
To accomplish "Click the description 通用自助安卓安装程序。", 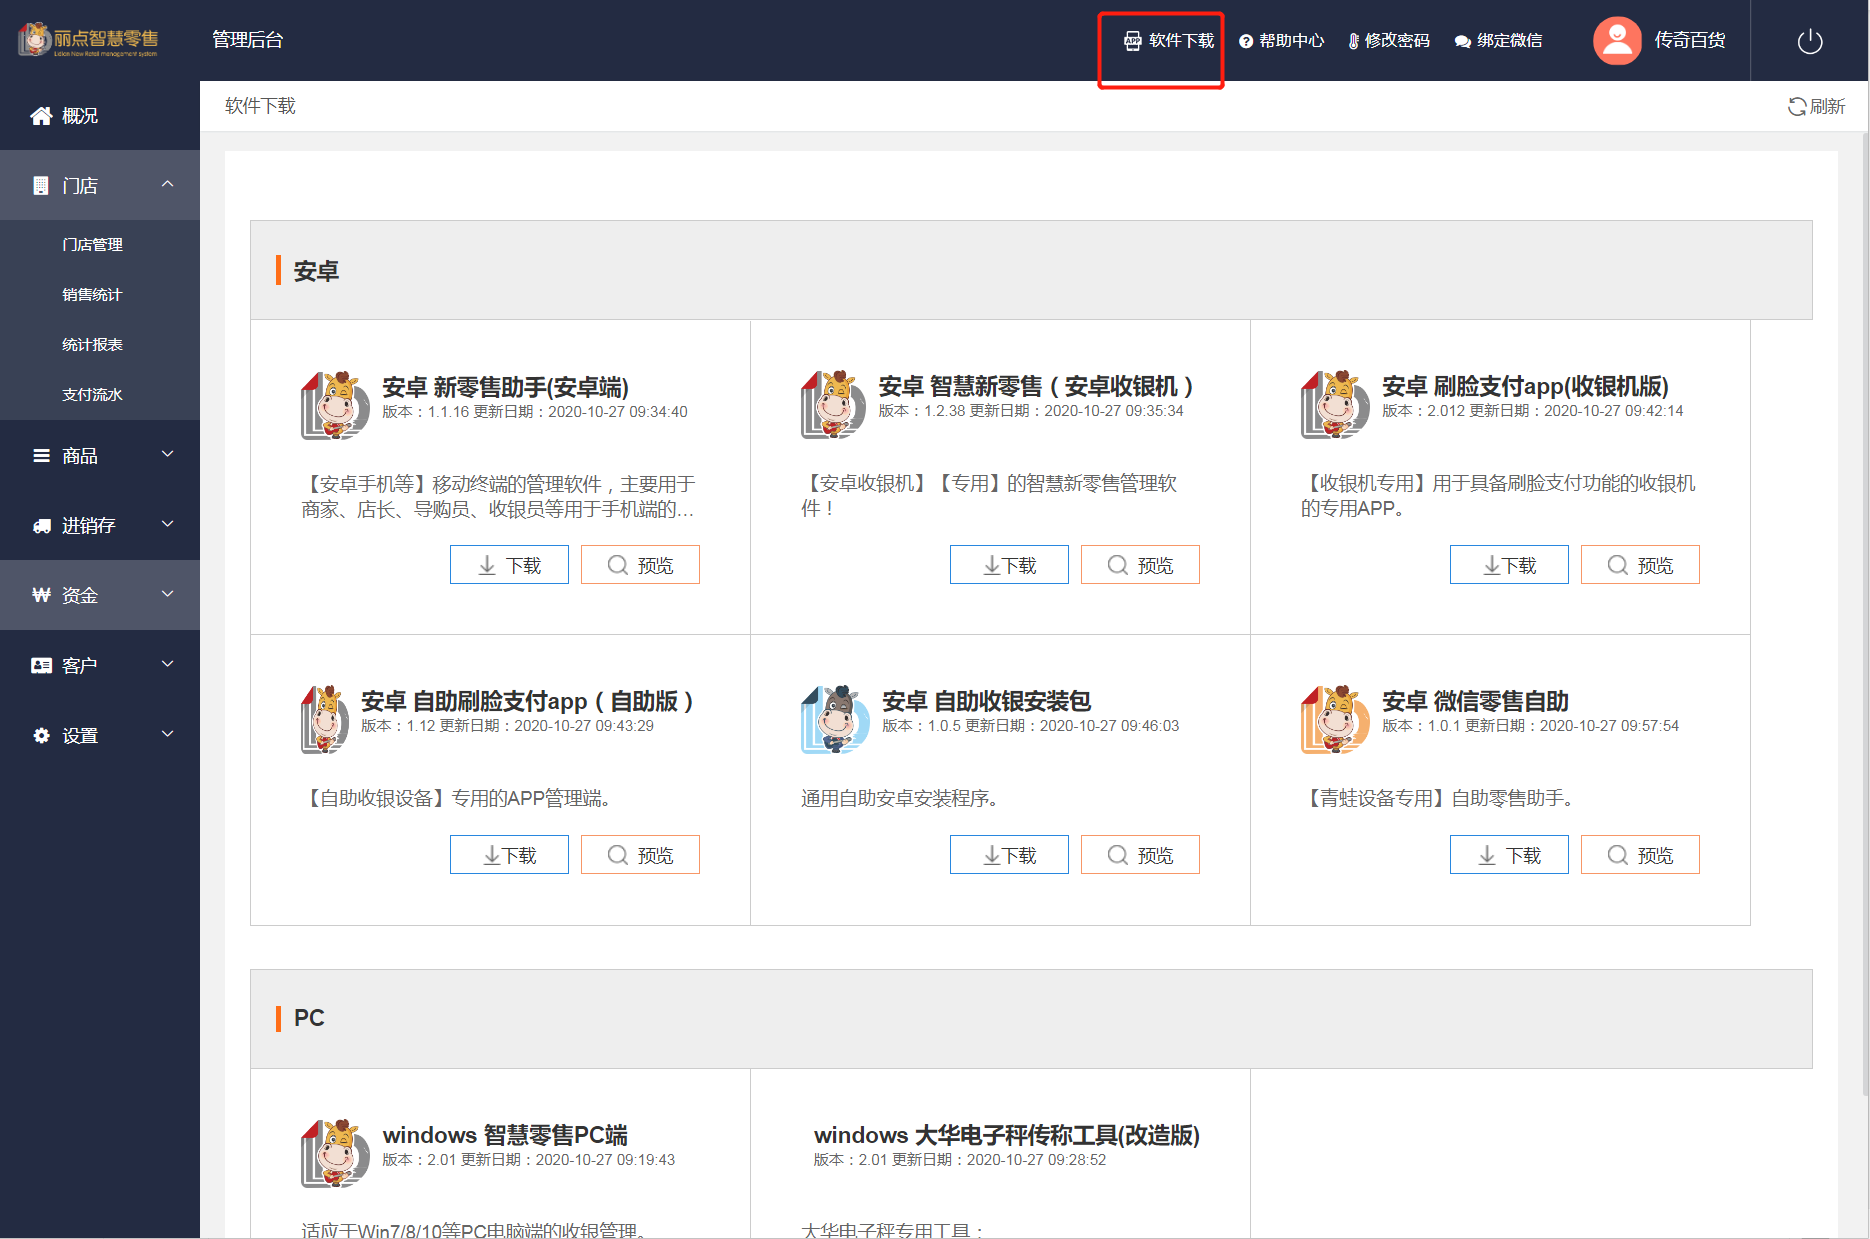I will (899, 798).
